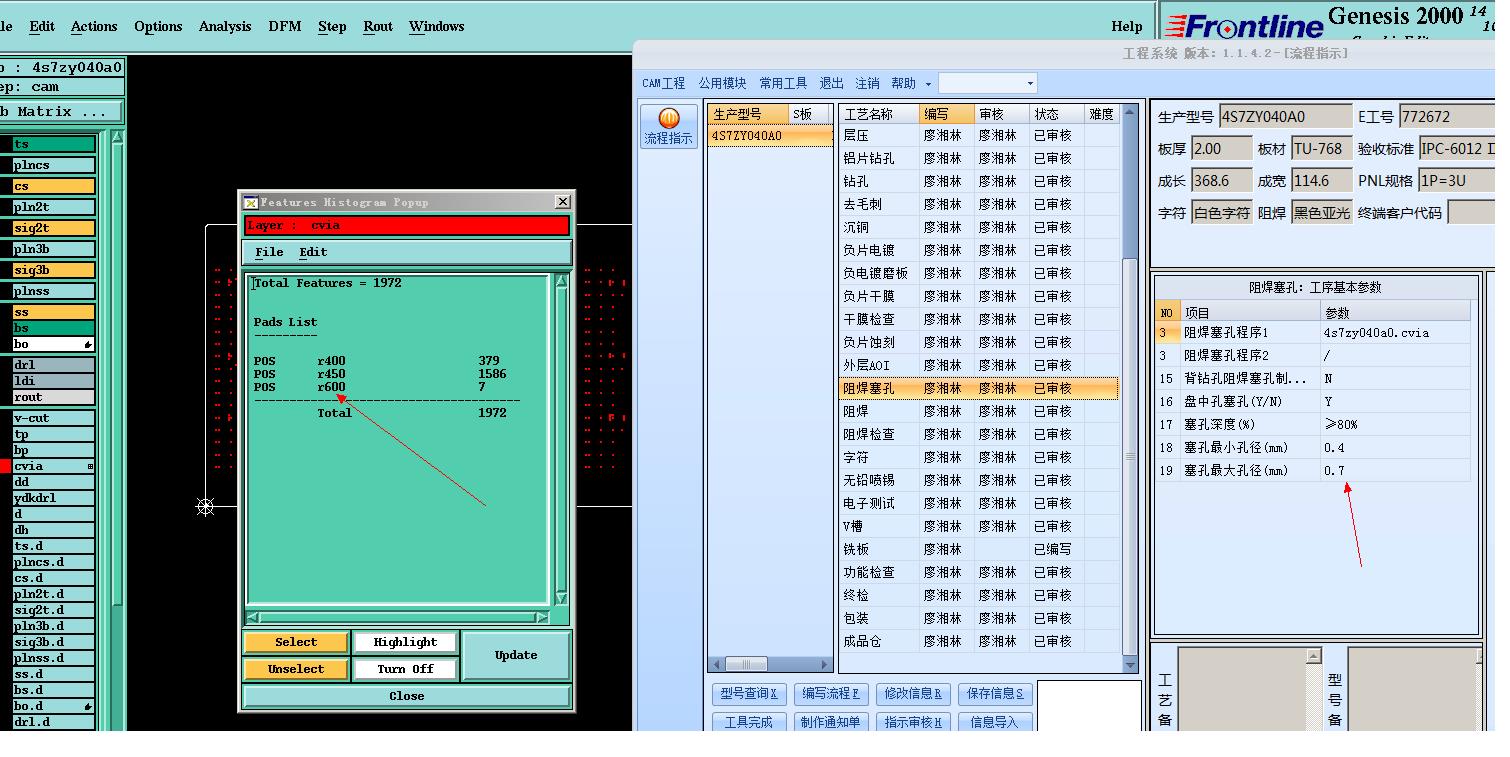Image resolution: width=1510 pixels, height=757 pixels.
Task: Click scroll-up arrow in 工艺备 notes box
Action: point(1314,656)
